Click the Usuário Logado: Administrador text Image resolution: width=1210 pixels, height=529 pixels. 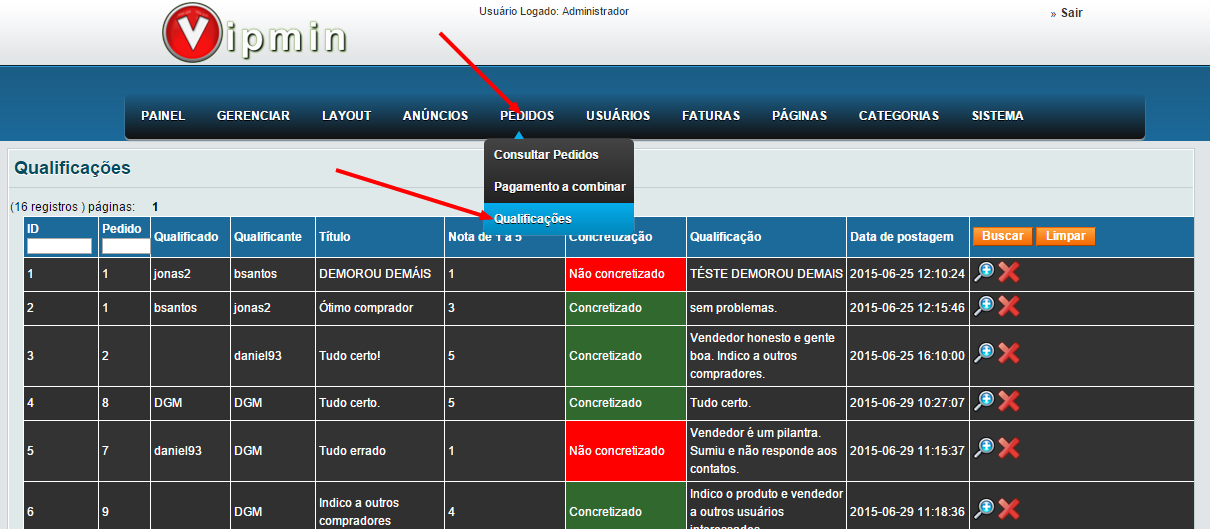554,12
